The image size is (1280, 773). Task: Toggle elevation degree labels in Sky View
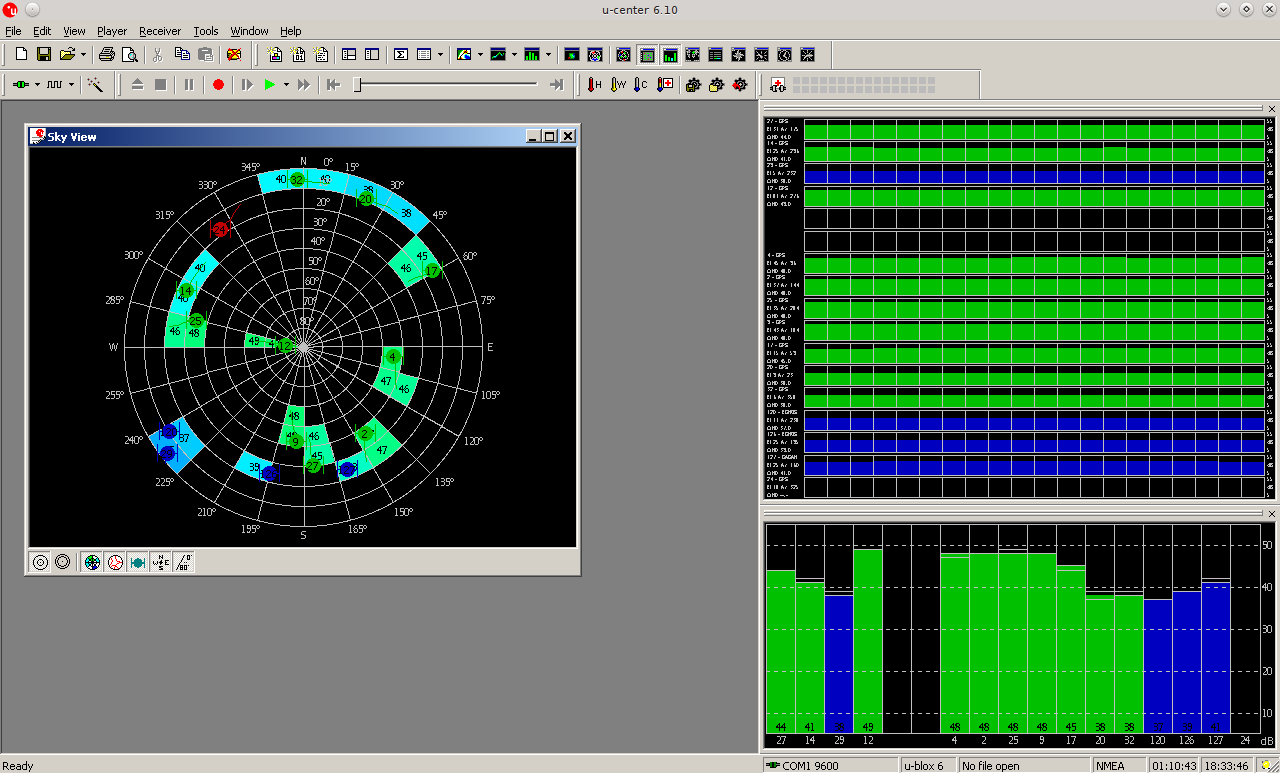click(184, 562)
